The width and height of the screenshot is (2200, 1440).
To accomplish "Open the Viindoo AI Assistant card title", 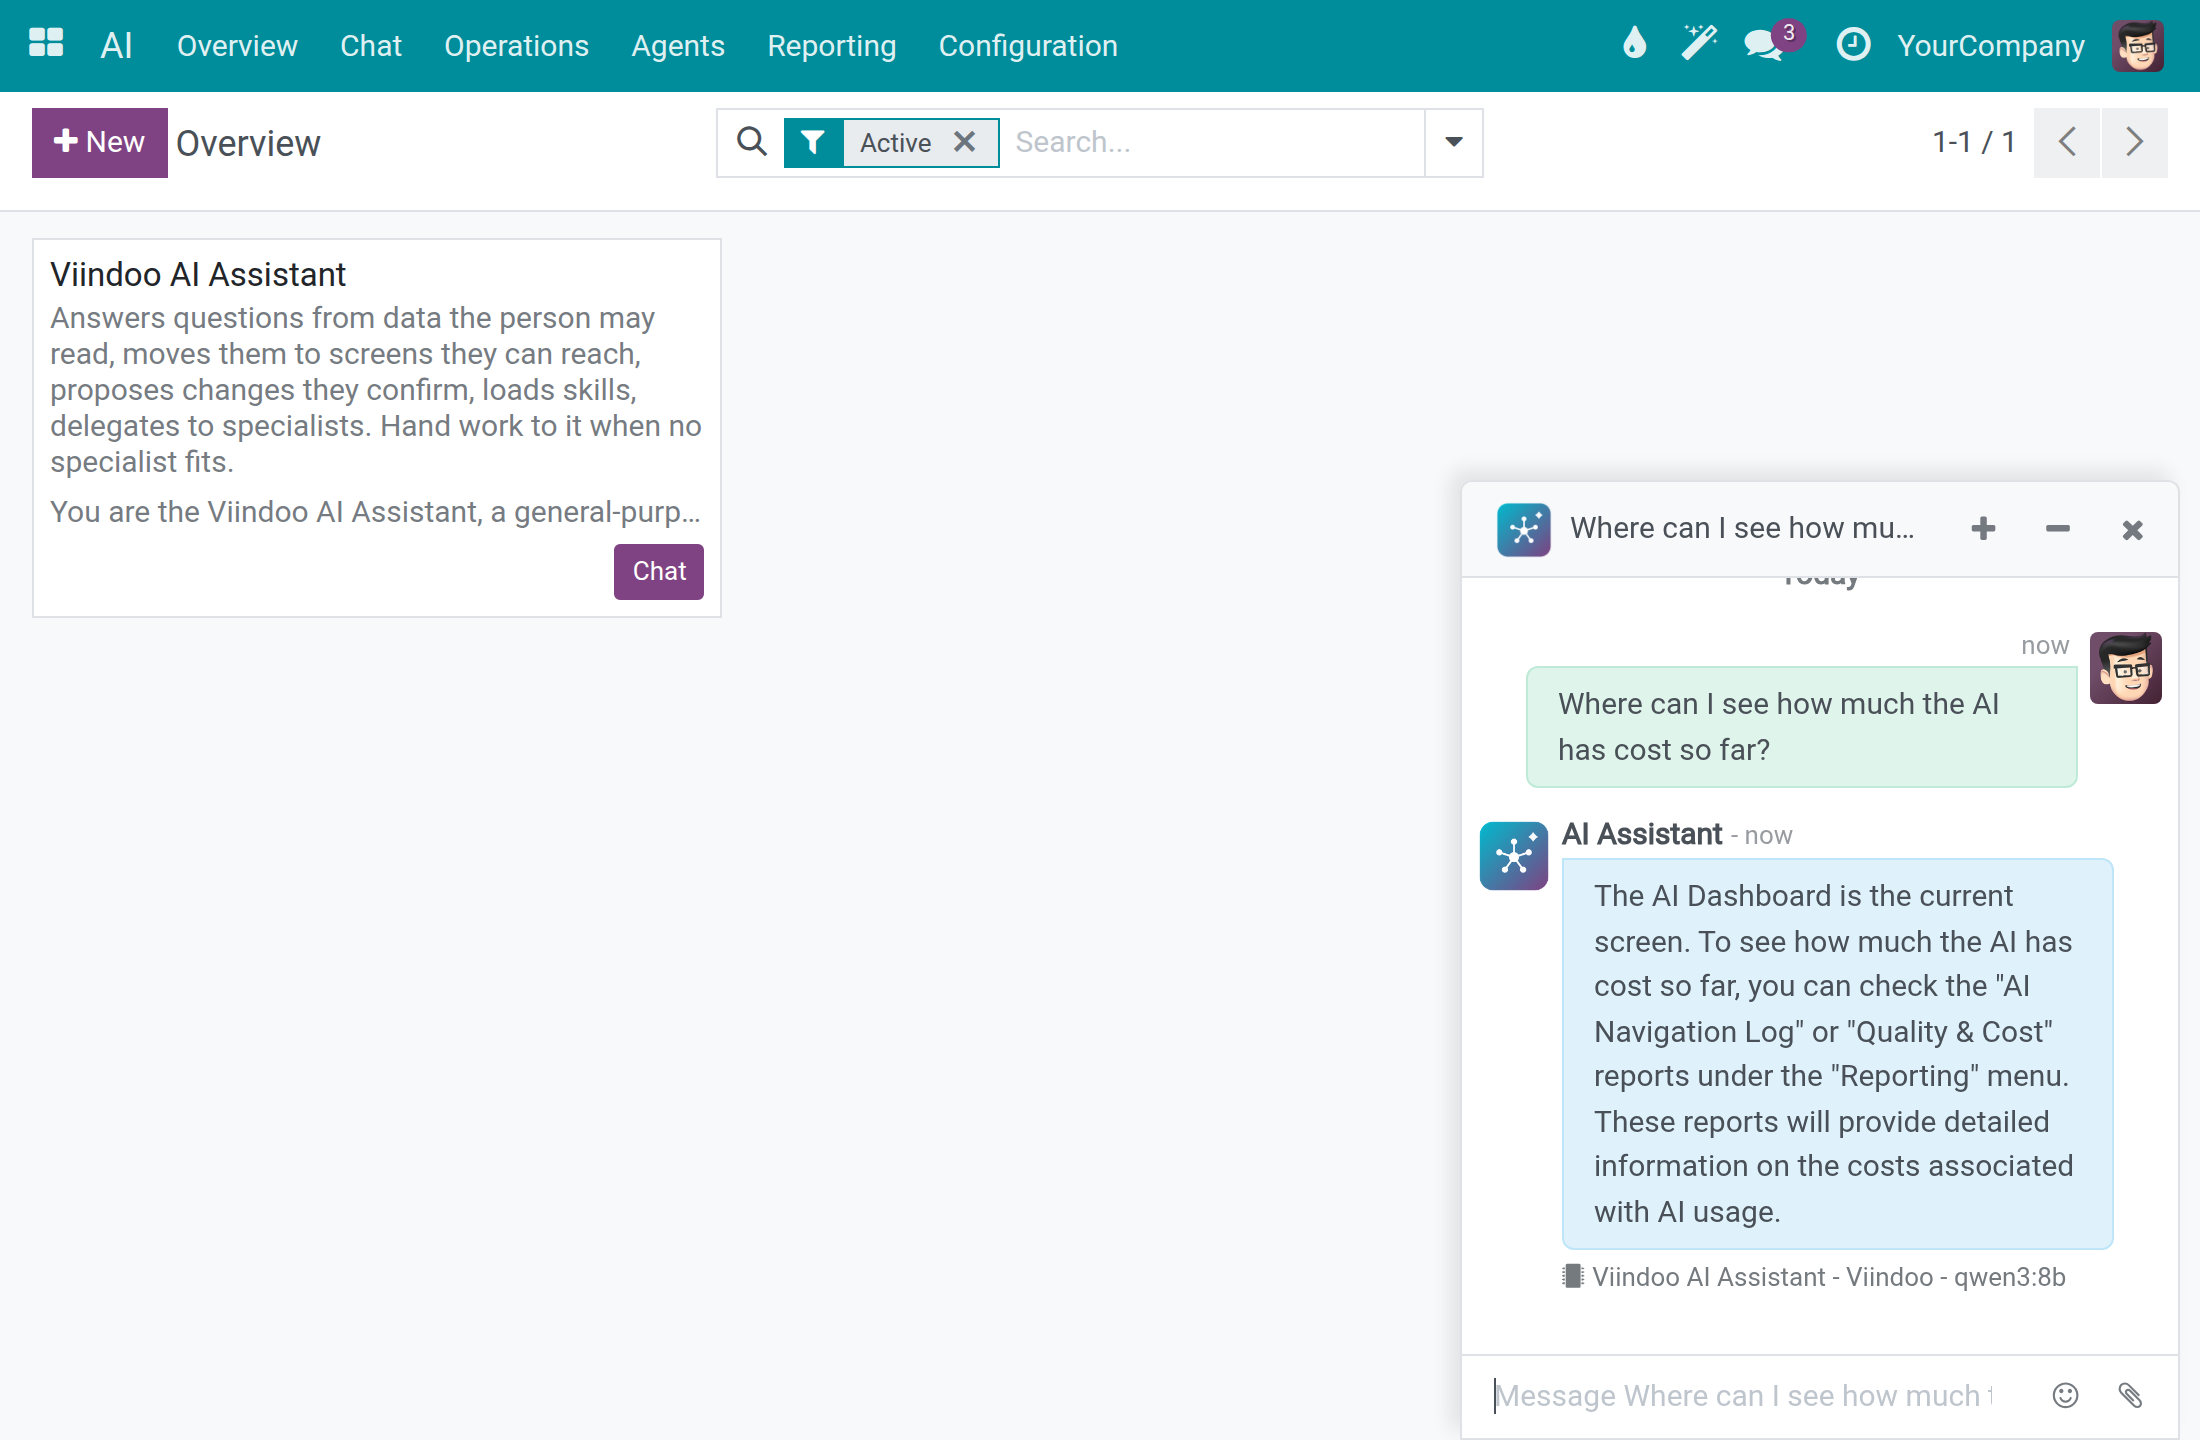I will 198,274.
